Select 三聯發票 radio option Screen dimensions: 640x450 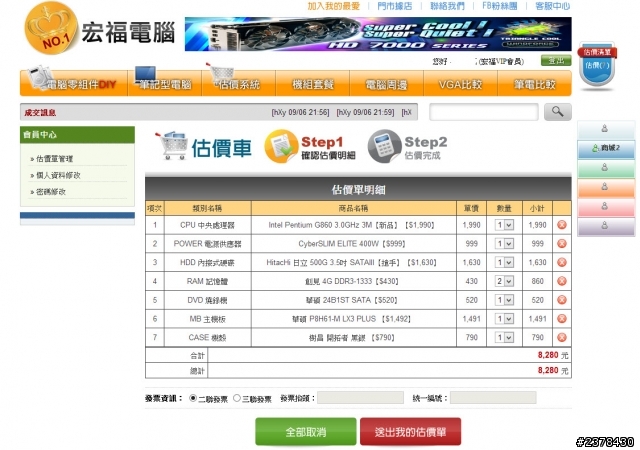tap(237, 398)
